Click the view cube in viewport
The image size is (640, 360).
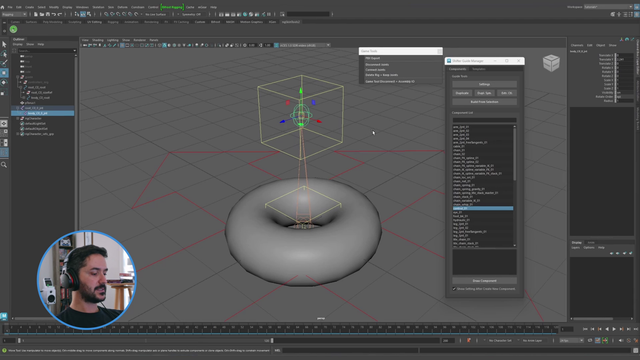[551, 63]
